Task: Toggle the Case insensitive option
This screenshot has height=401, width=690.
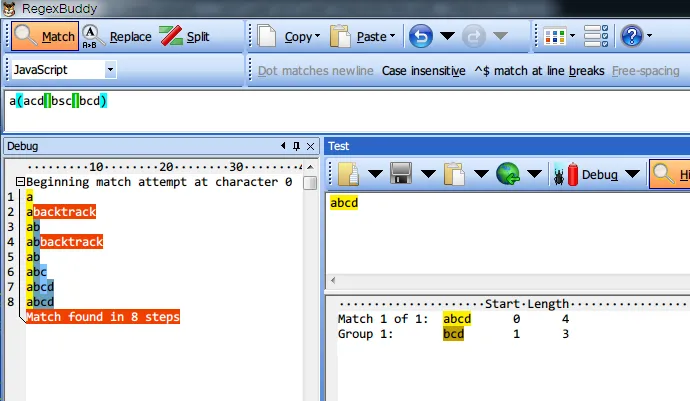Action: point(423,71)
